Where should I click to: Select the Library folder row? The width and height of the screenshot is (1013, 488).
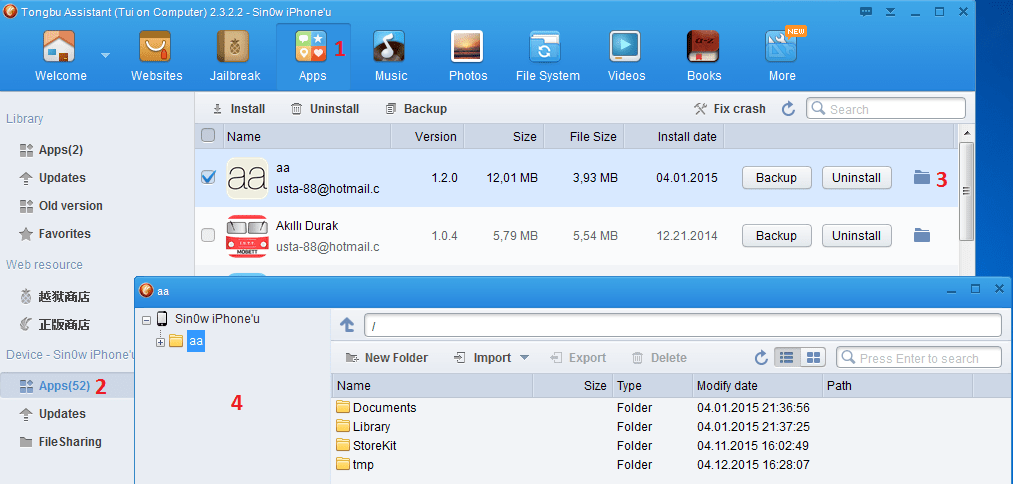point(672,427)
